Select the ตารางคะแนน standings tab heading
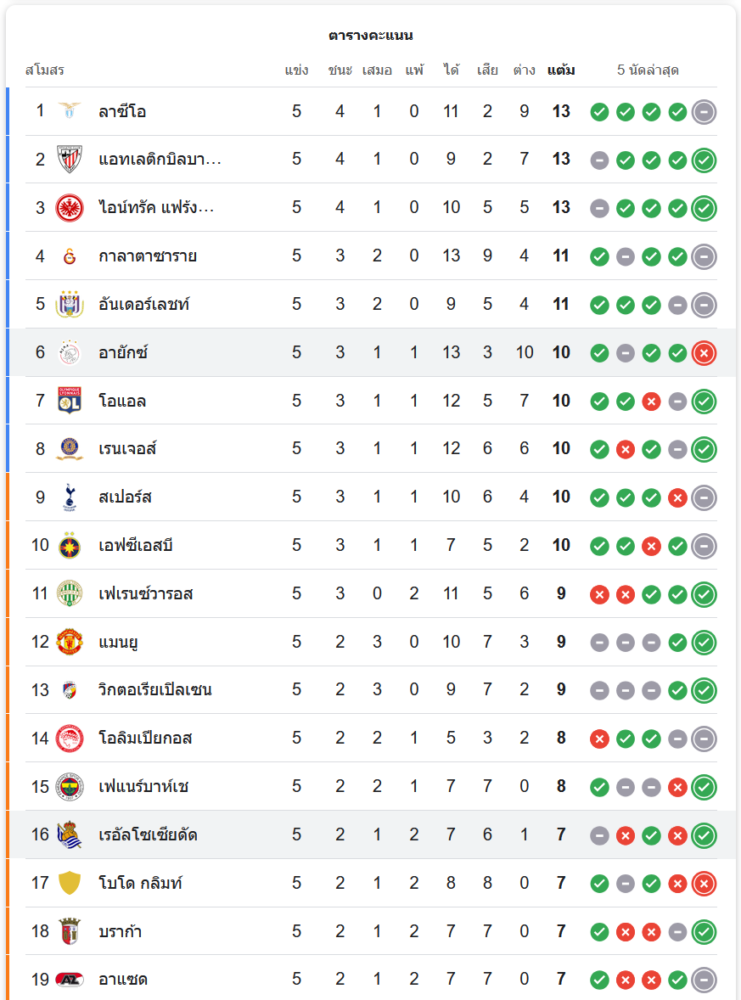This screenshot has width=741, height=1000. click(370, 36)
